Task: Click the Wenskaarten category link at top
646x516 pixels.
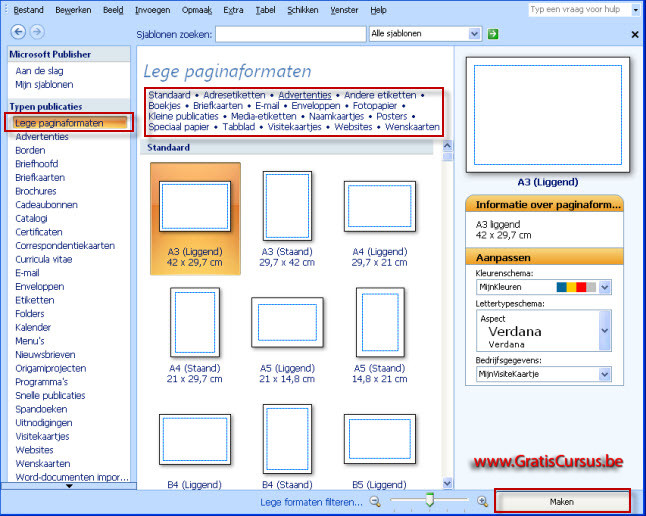Action: 412,127
